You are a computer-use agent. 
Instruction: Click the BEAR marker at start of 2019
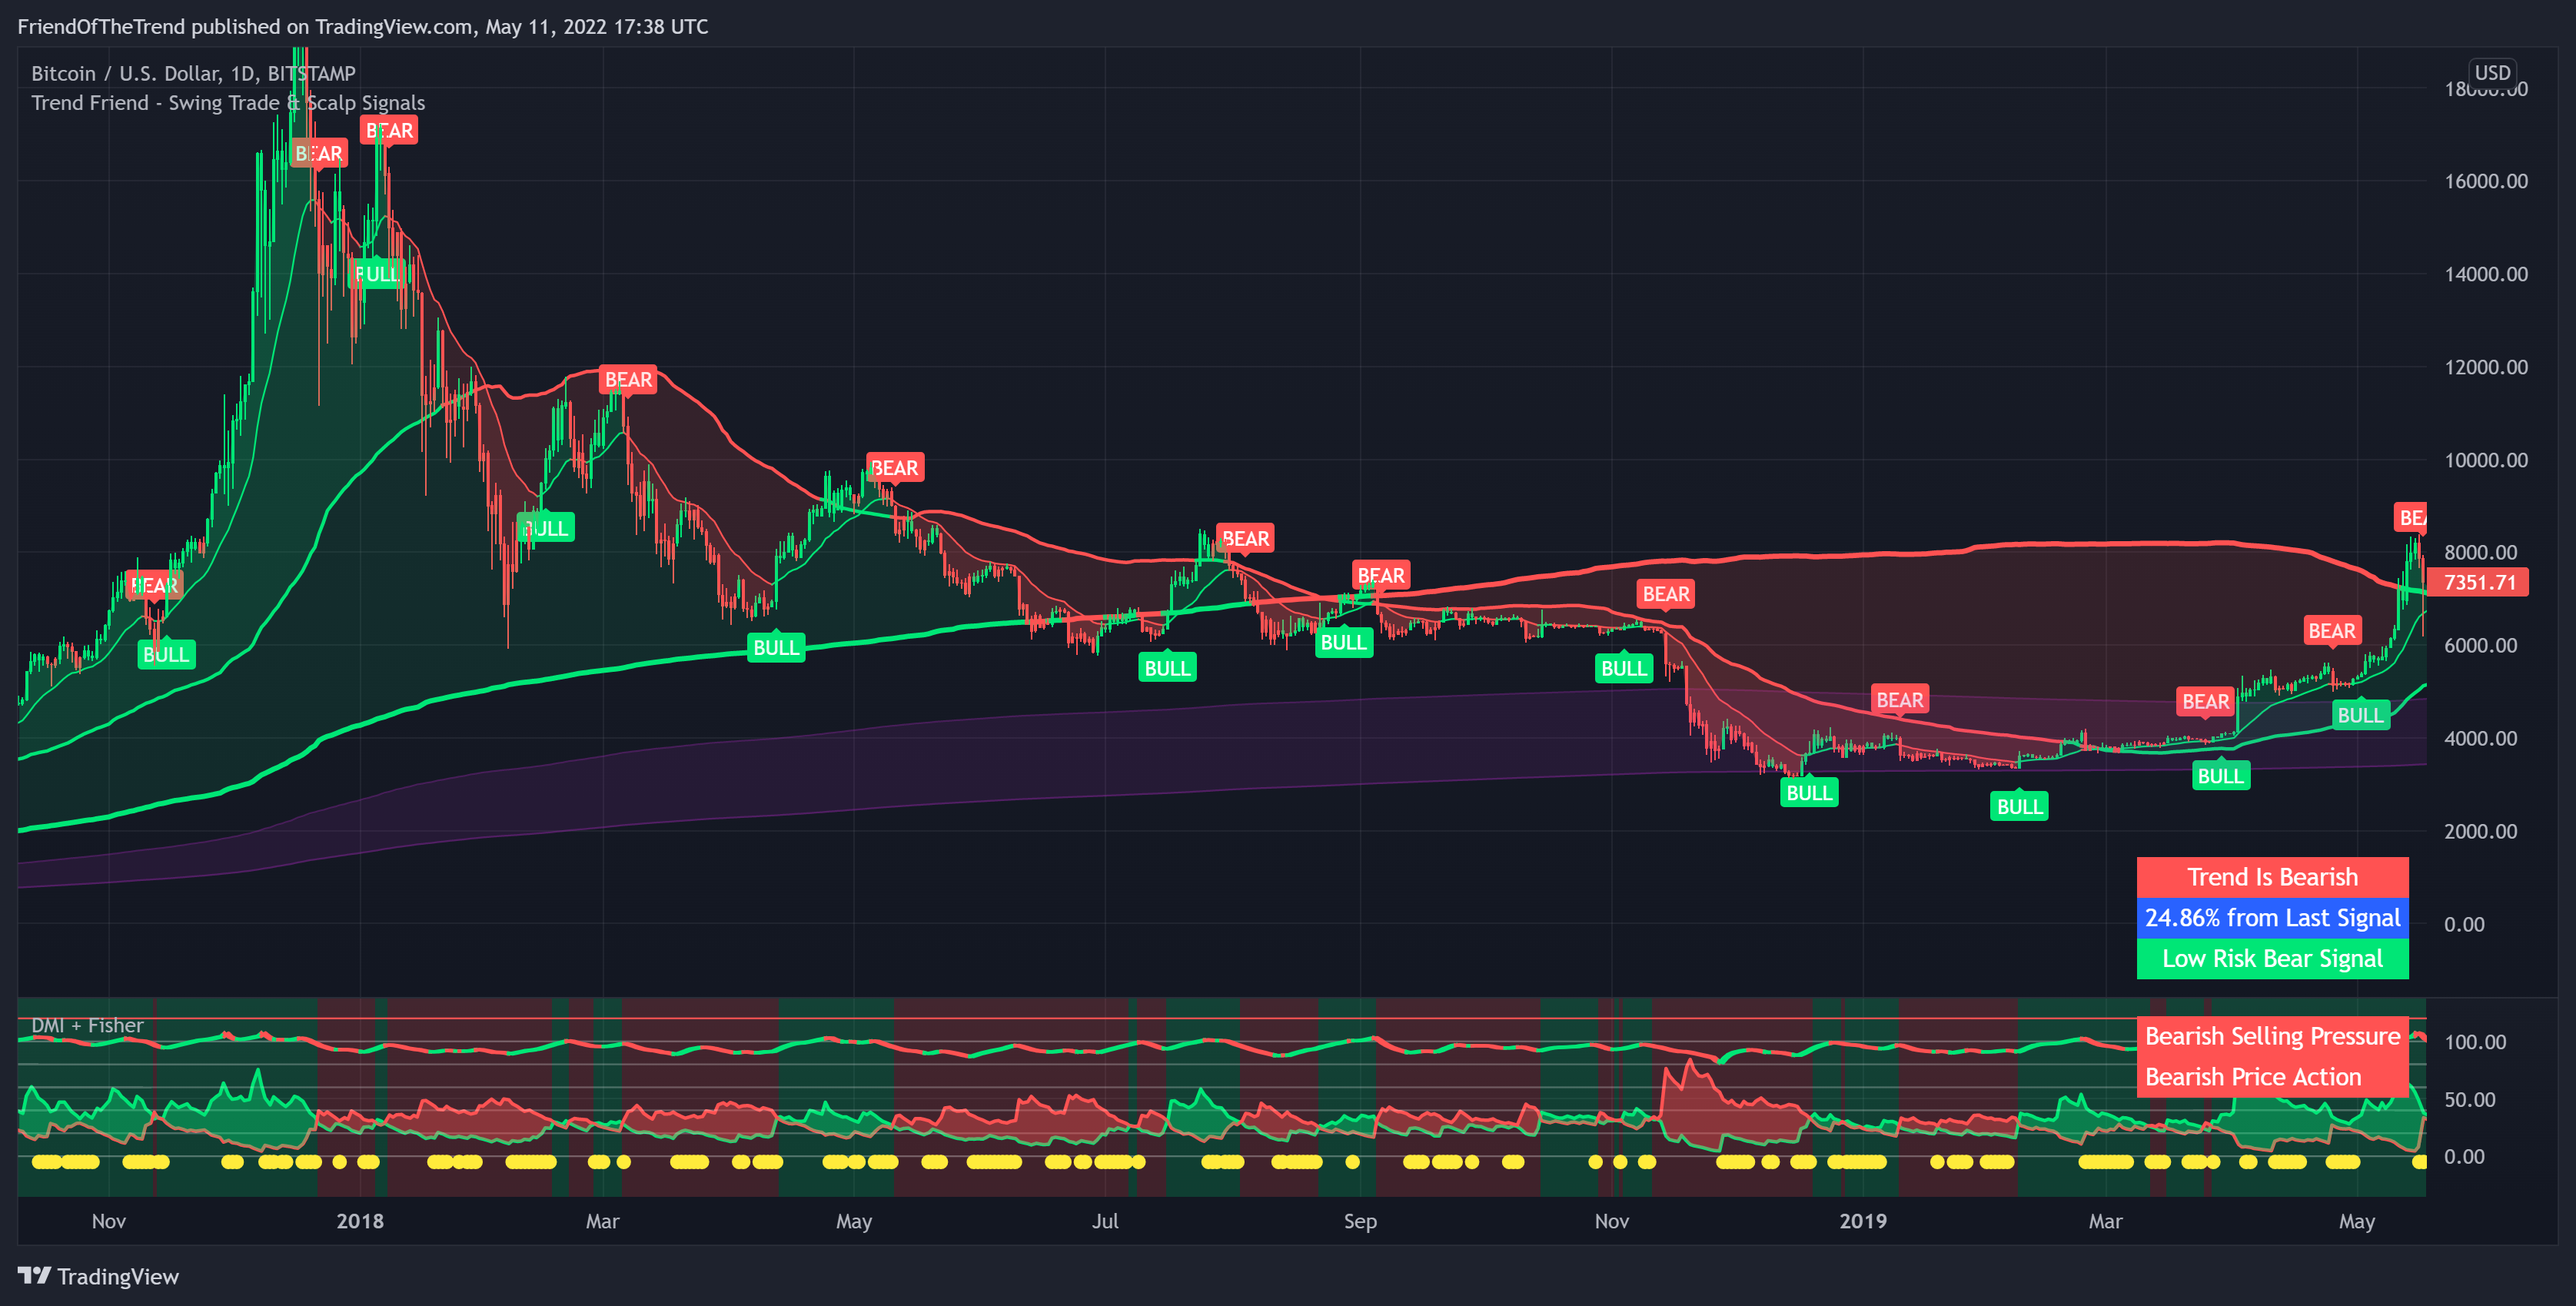(1900, 700)
